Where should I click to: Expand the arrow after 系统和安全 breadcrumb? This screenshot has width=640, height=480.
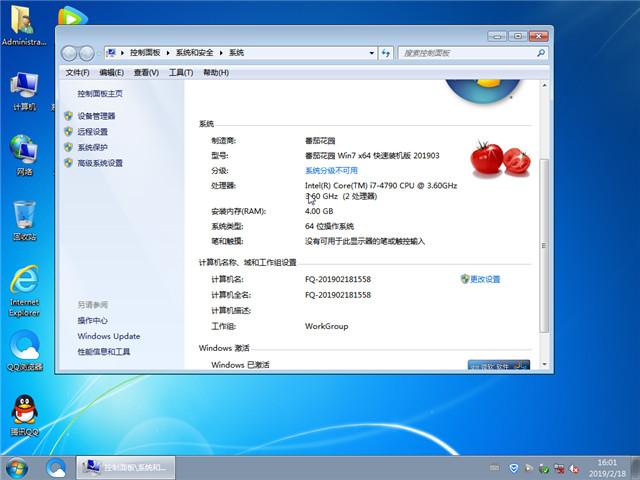tap(221, 53)
